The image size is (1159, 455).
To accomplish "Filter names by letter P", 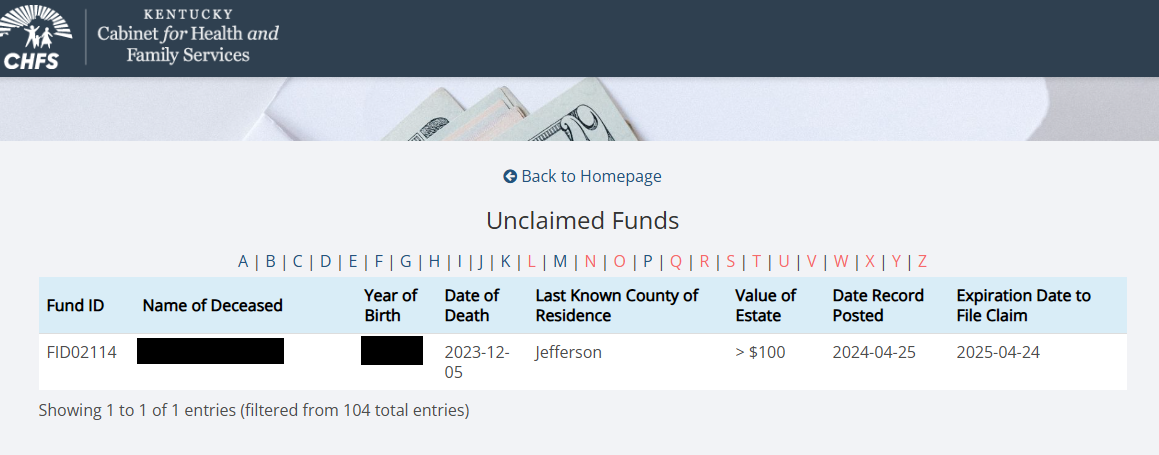I will (648, 261).
